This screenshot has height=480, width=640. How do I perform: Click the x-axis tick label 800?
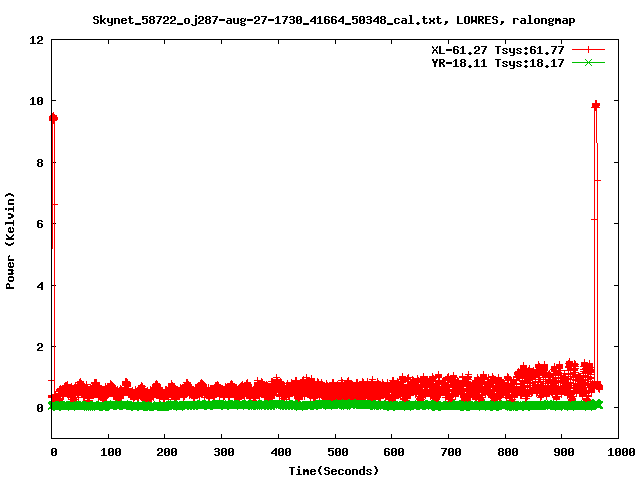click(x=507, y=452)
